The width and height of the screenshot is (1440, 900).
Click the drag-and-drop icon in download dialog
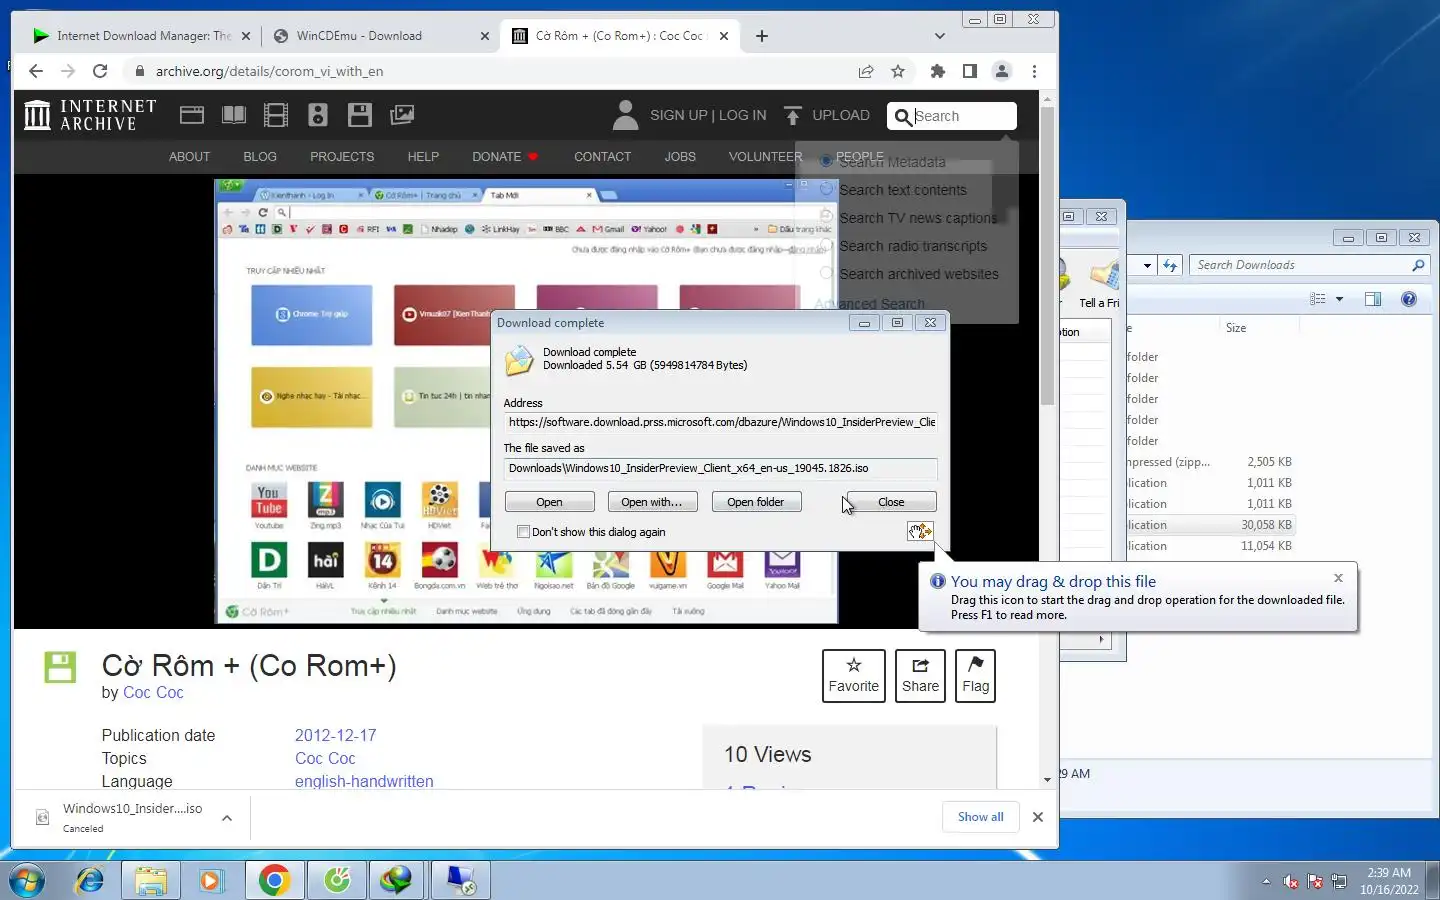coord(920,531)
